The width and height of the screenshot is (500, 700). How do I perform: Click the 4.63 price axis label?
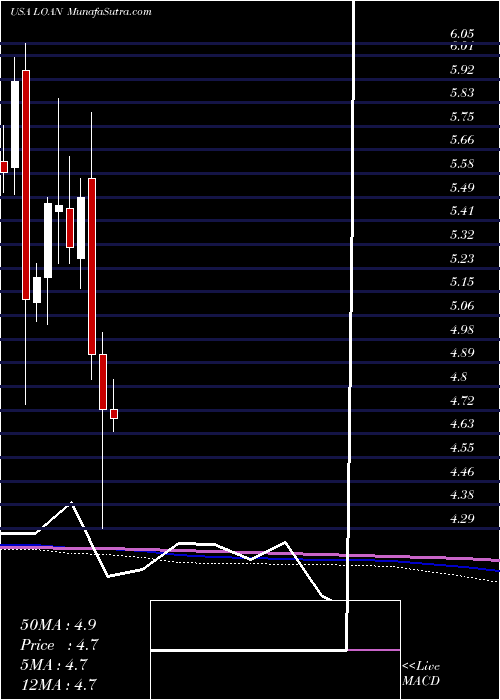[462, 424]
